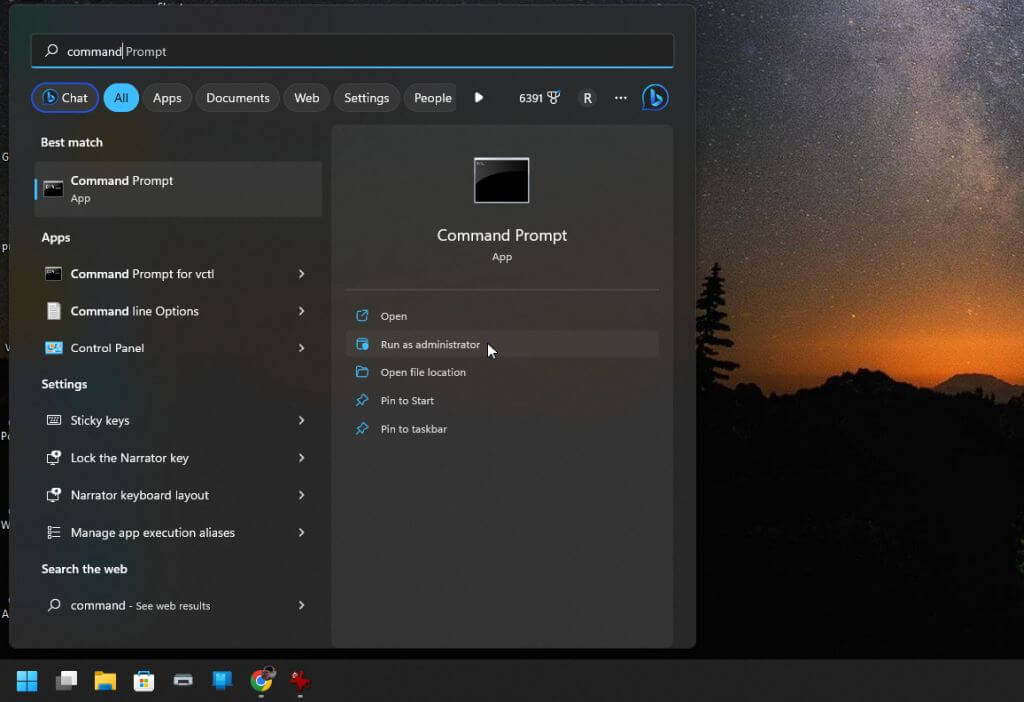Switch to the Documents filter tab
Screen dimensions: 1024x702
tap(238, 98)
